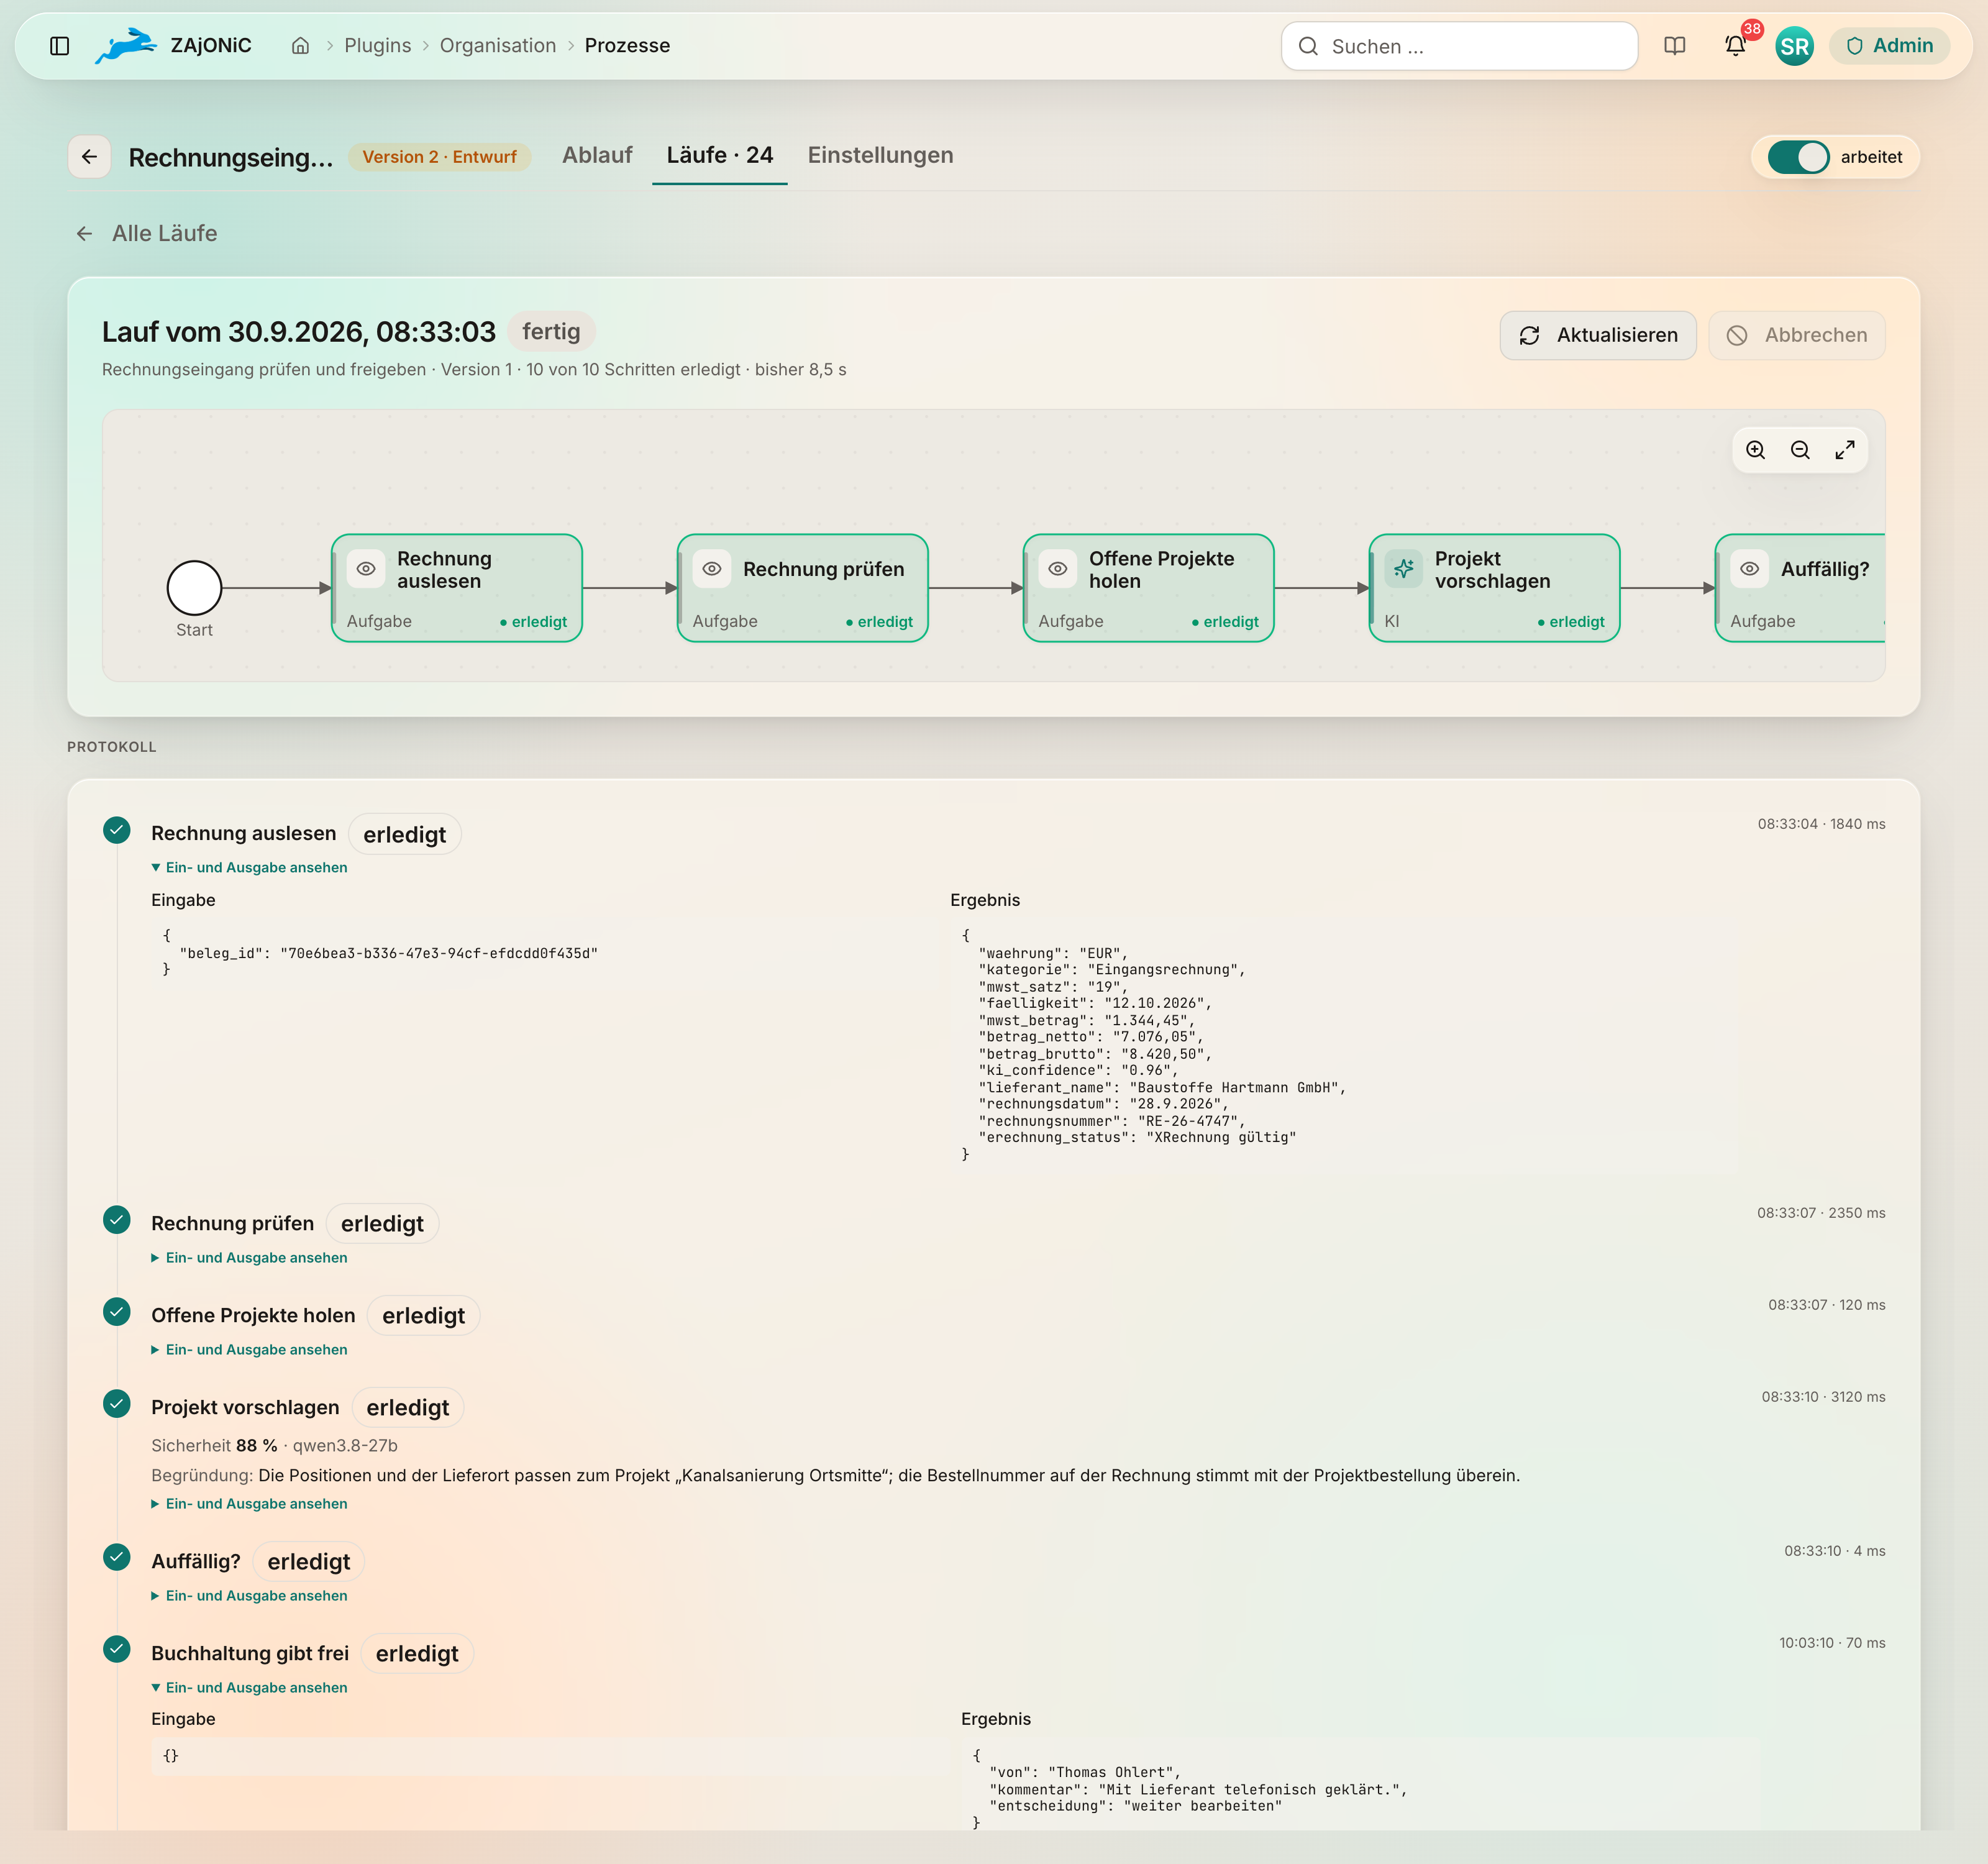Expand Rechnung prüfen Ein- und Ausgabe
Image resolution: width=1988 pixels, height=1864 pixels.
[x=249, y=1258]
